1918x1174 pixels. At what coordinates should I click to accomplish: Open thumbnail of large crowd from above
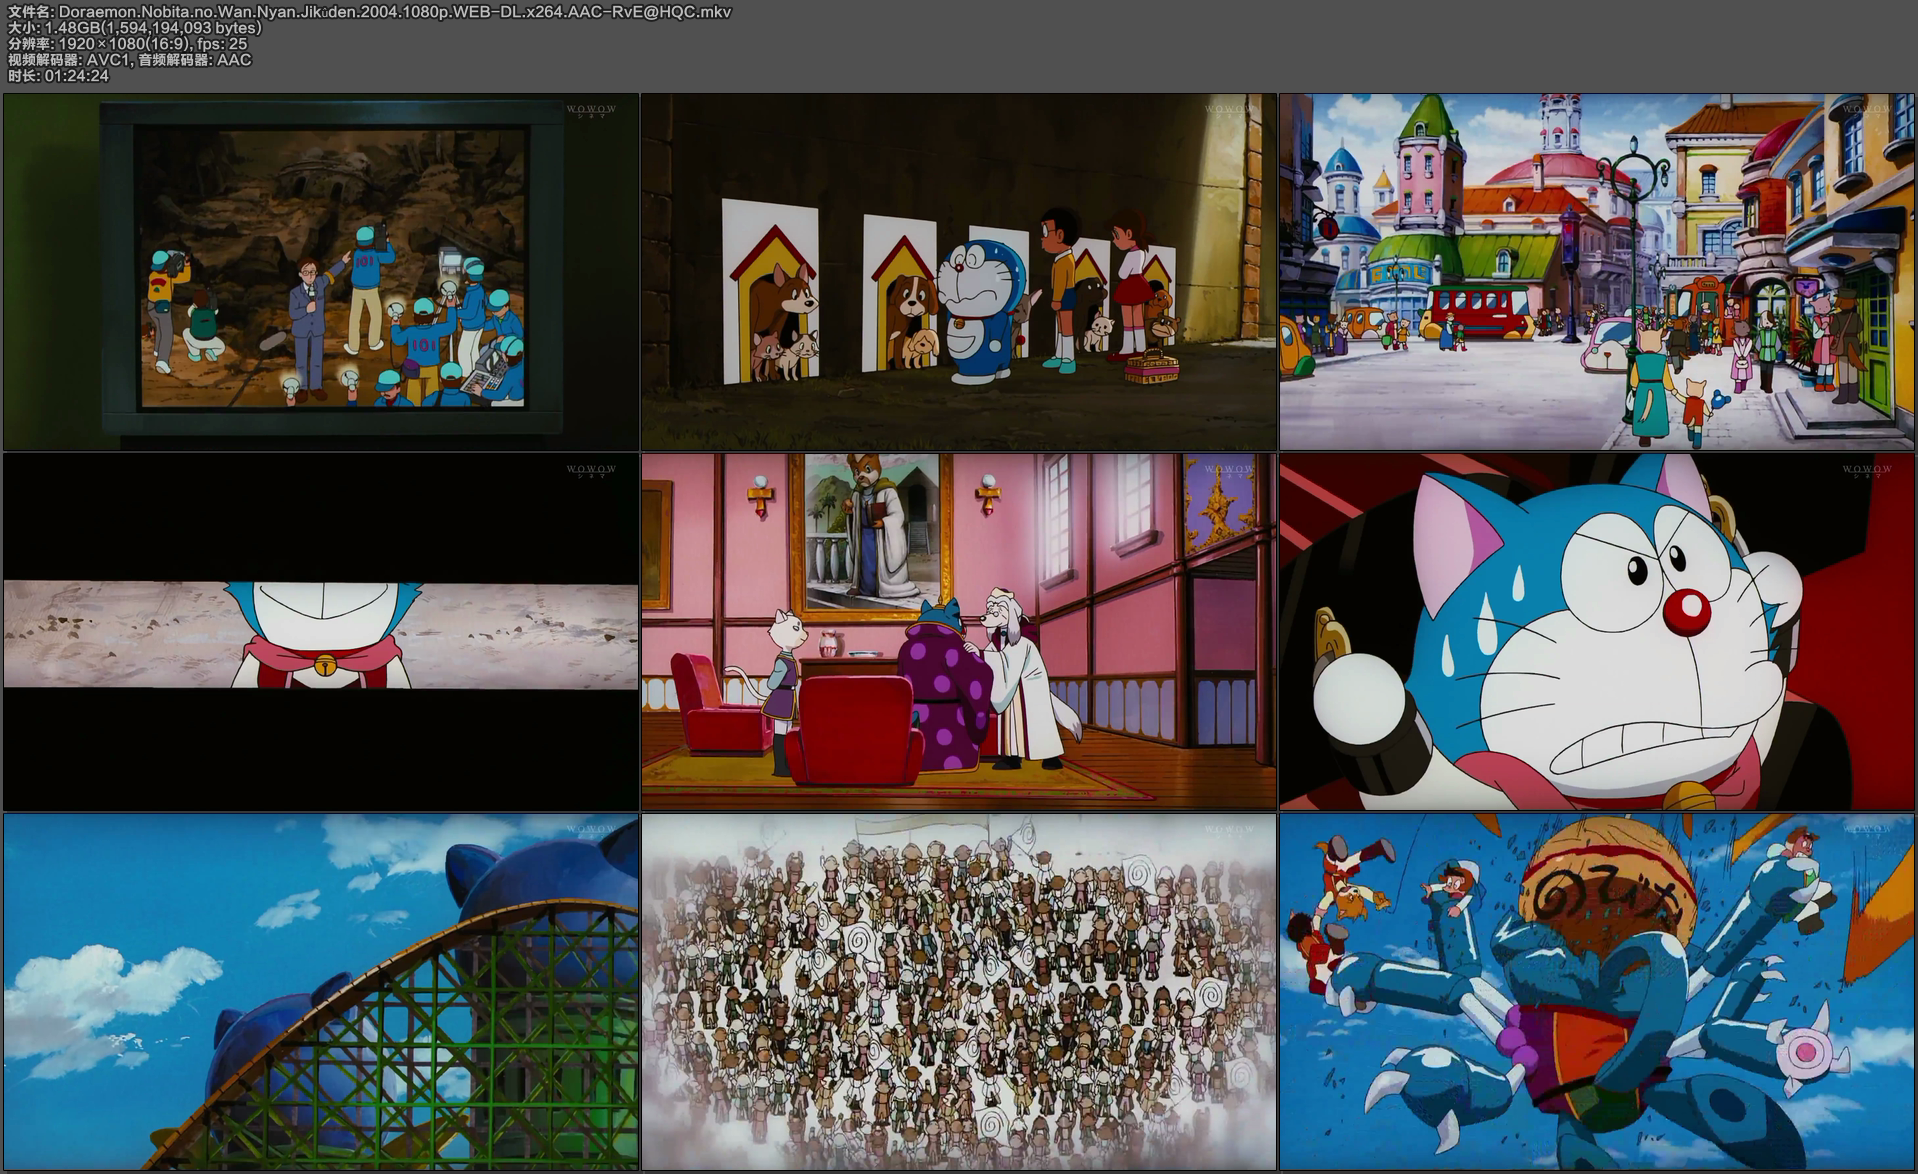click(959, 992)
